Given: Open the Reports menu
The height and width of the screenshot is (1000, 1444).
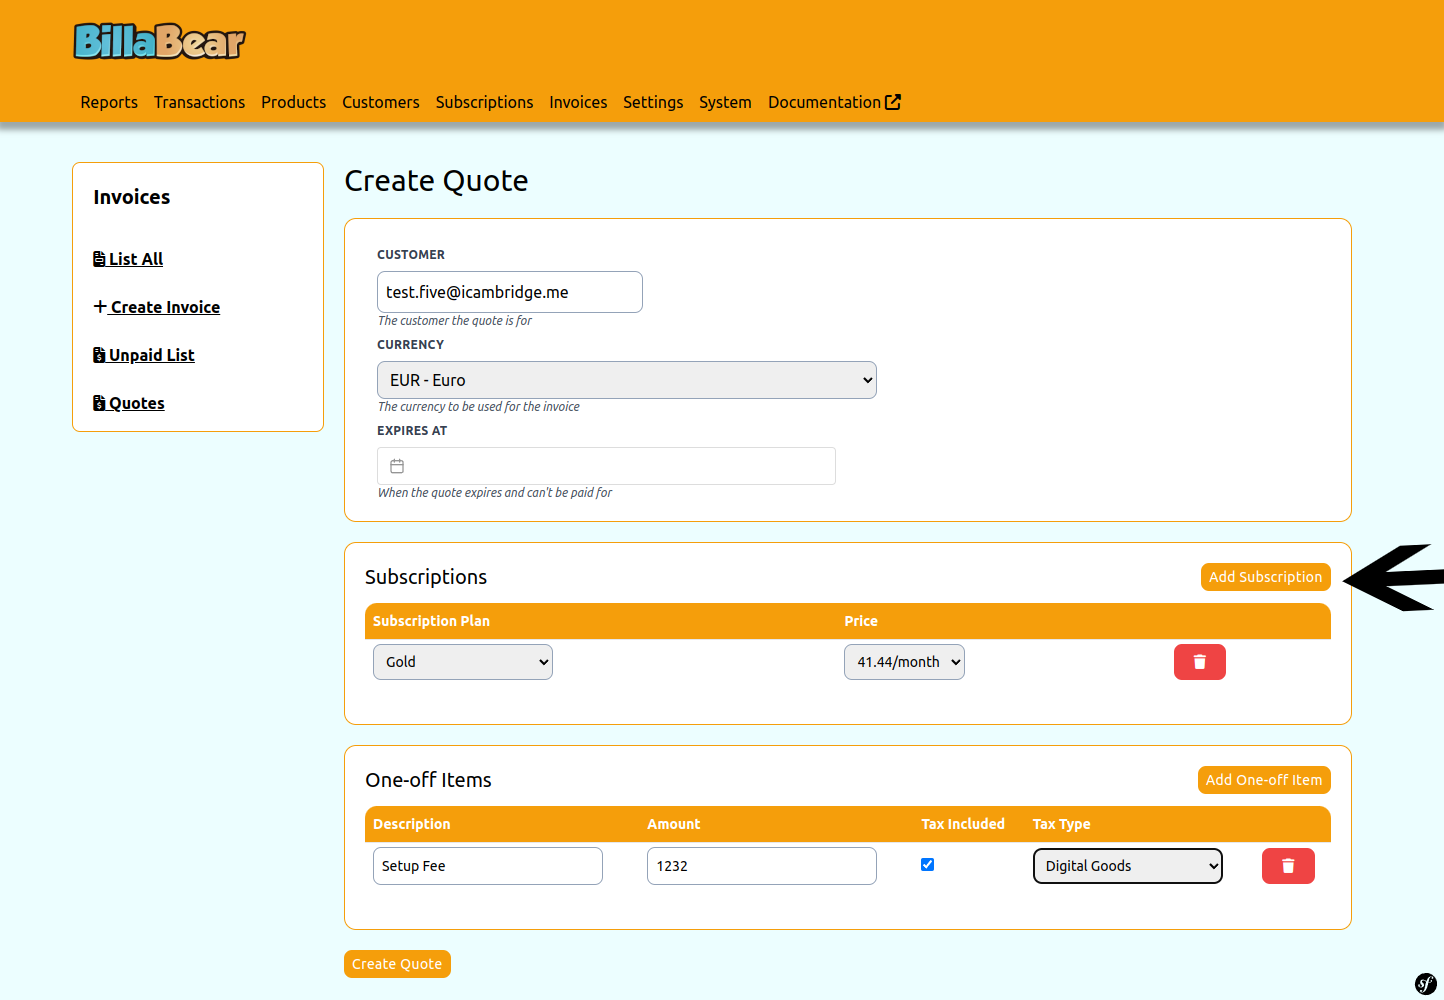Looking at the screenshot, I should tap(109, 102).
